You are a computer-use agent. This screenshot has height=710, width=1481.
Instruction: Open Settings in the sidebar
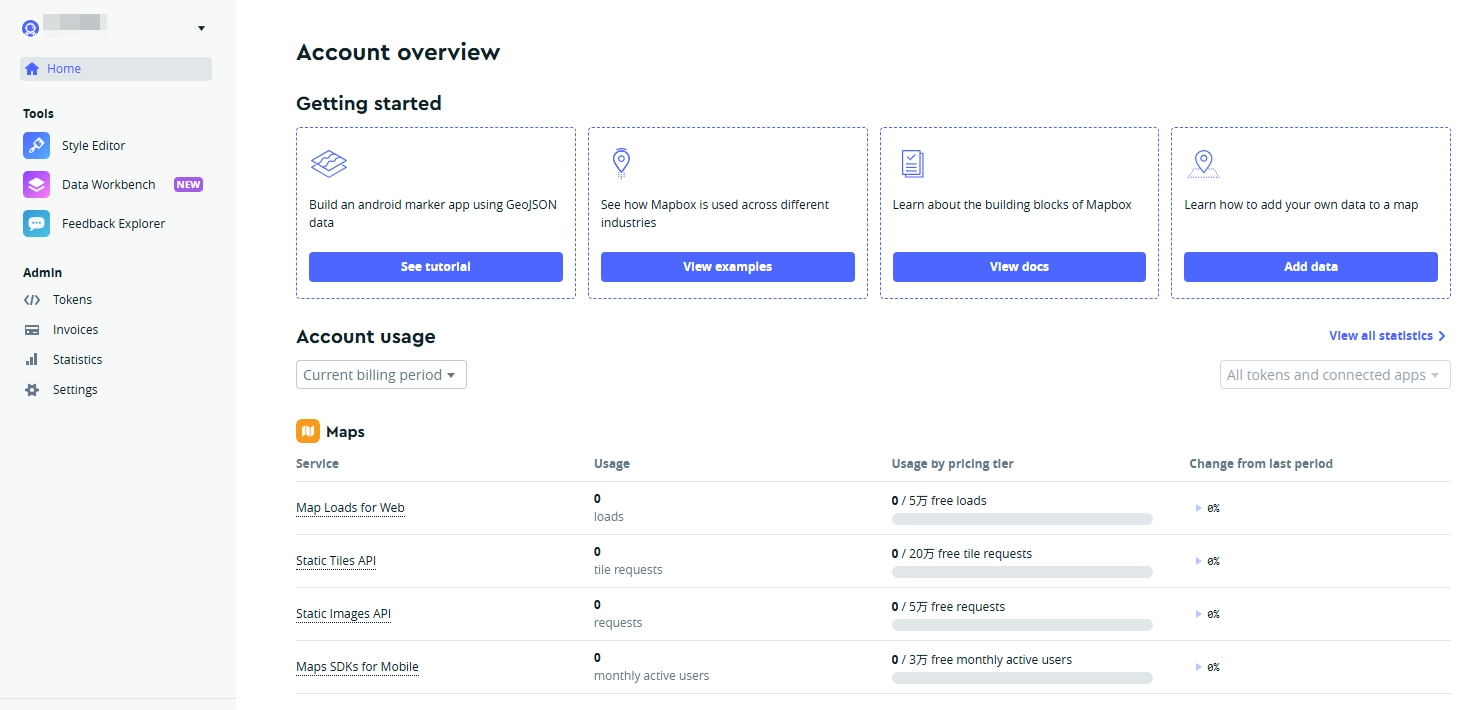tap(75, 390)
